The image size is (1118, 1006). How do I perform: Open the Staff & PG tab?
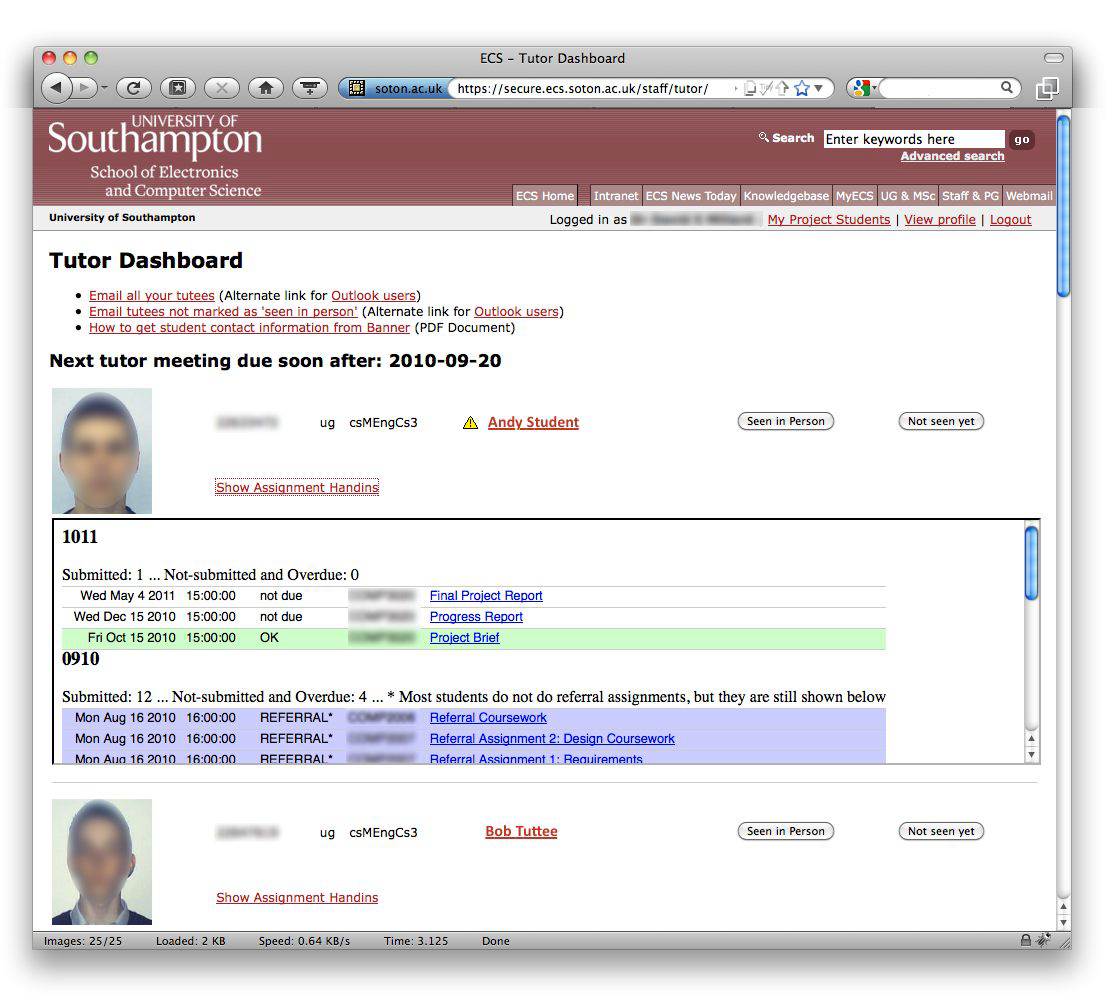pyautogui.click(x=970, y=195)
